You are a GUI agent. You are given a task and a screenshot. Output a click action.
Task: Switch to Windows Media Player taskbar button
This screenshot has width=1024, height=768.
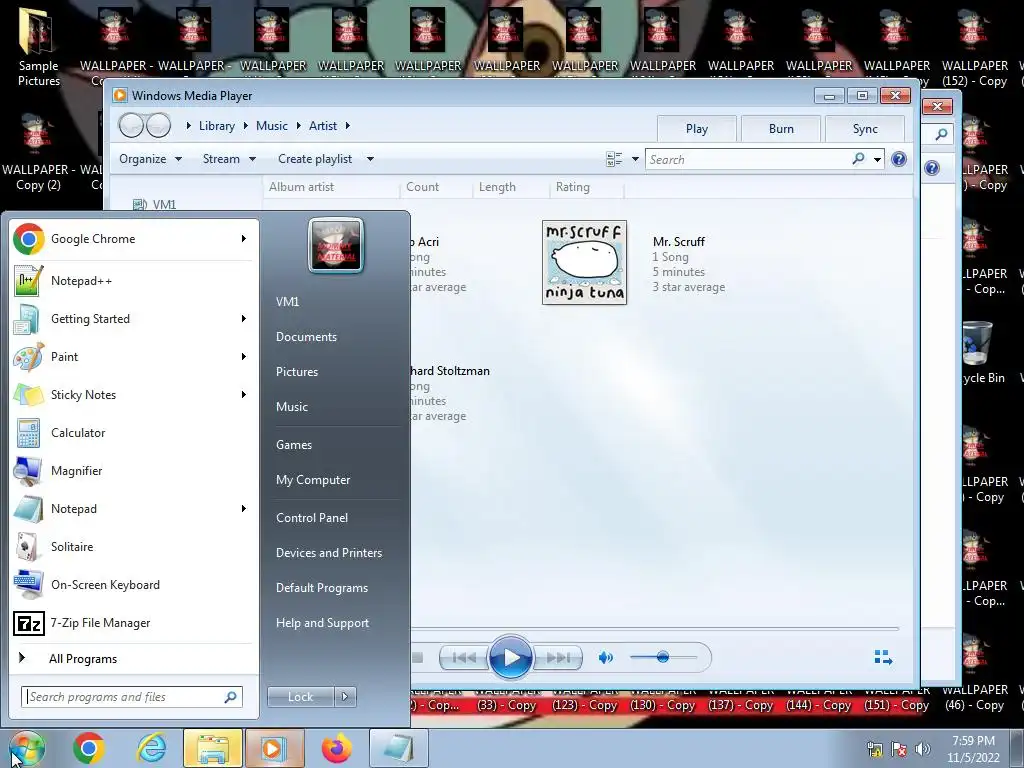pyautogui.click(x=274, y=748)
